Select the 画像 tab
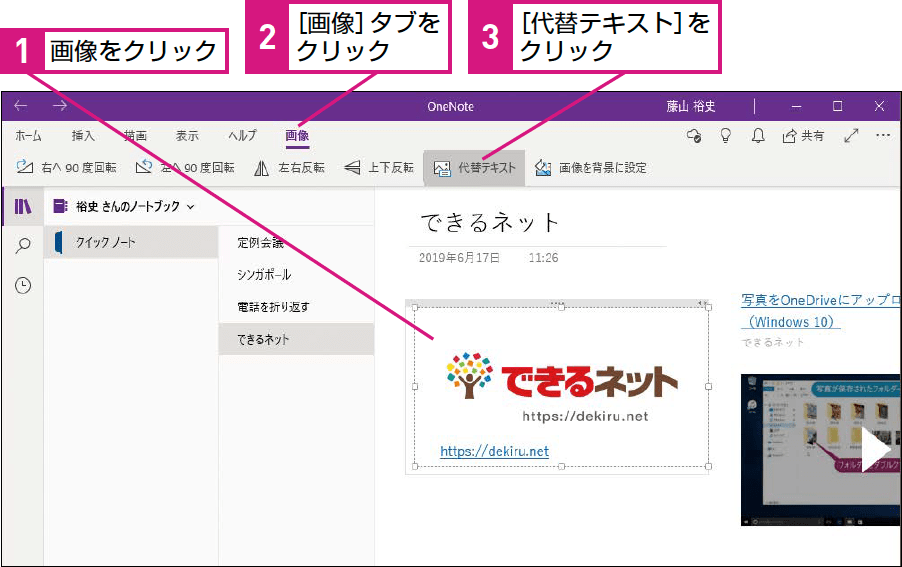Screen dimensions: 902x567 pos(297,136)
